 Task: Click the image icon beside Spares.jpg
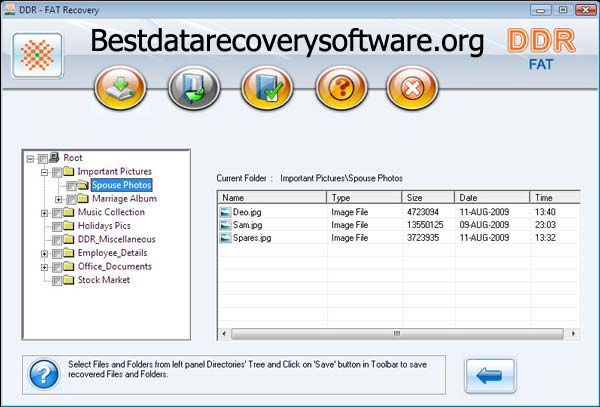point(226,238)
